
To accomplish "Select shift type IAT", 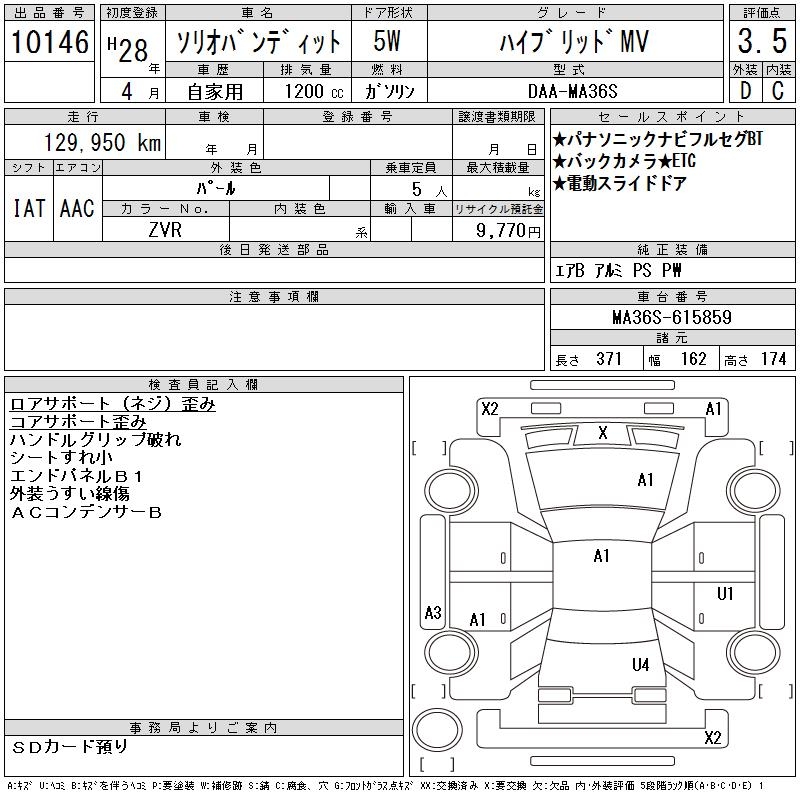I will pos(29,208).
